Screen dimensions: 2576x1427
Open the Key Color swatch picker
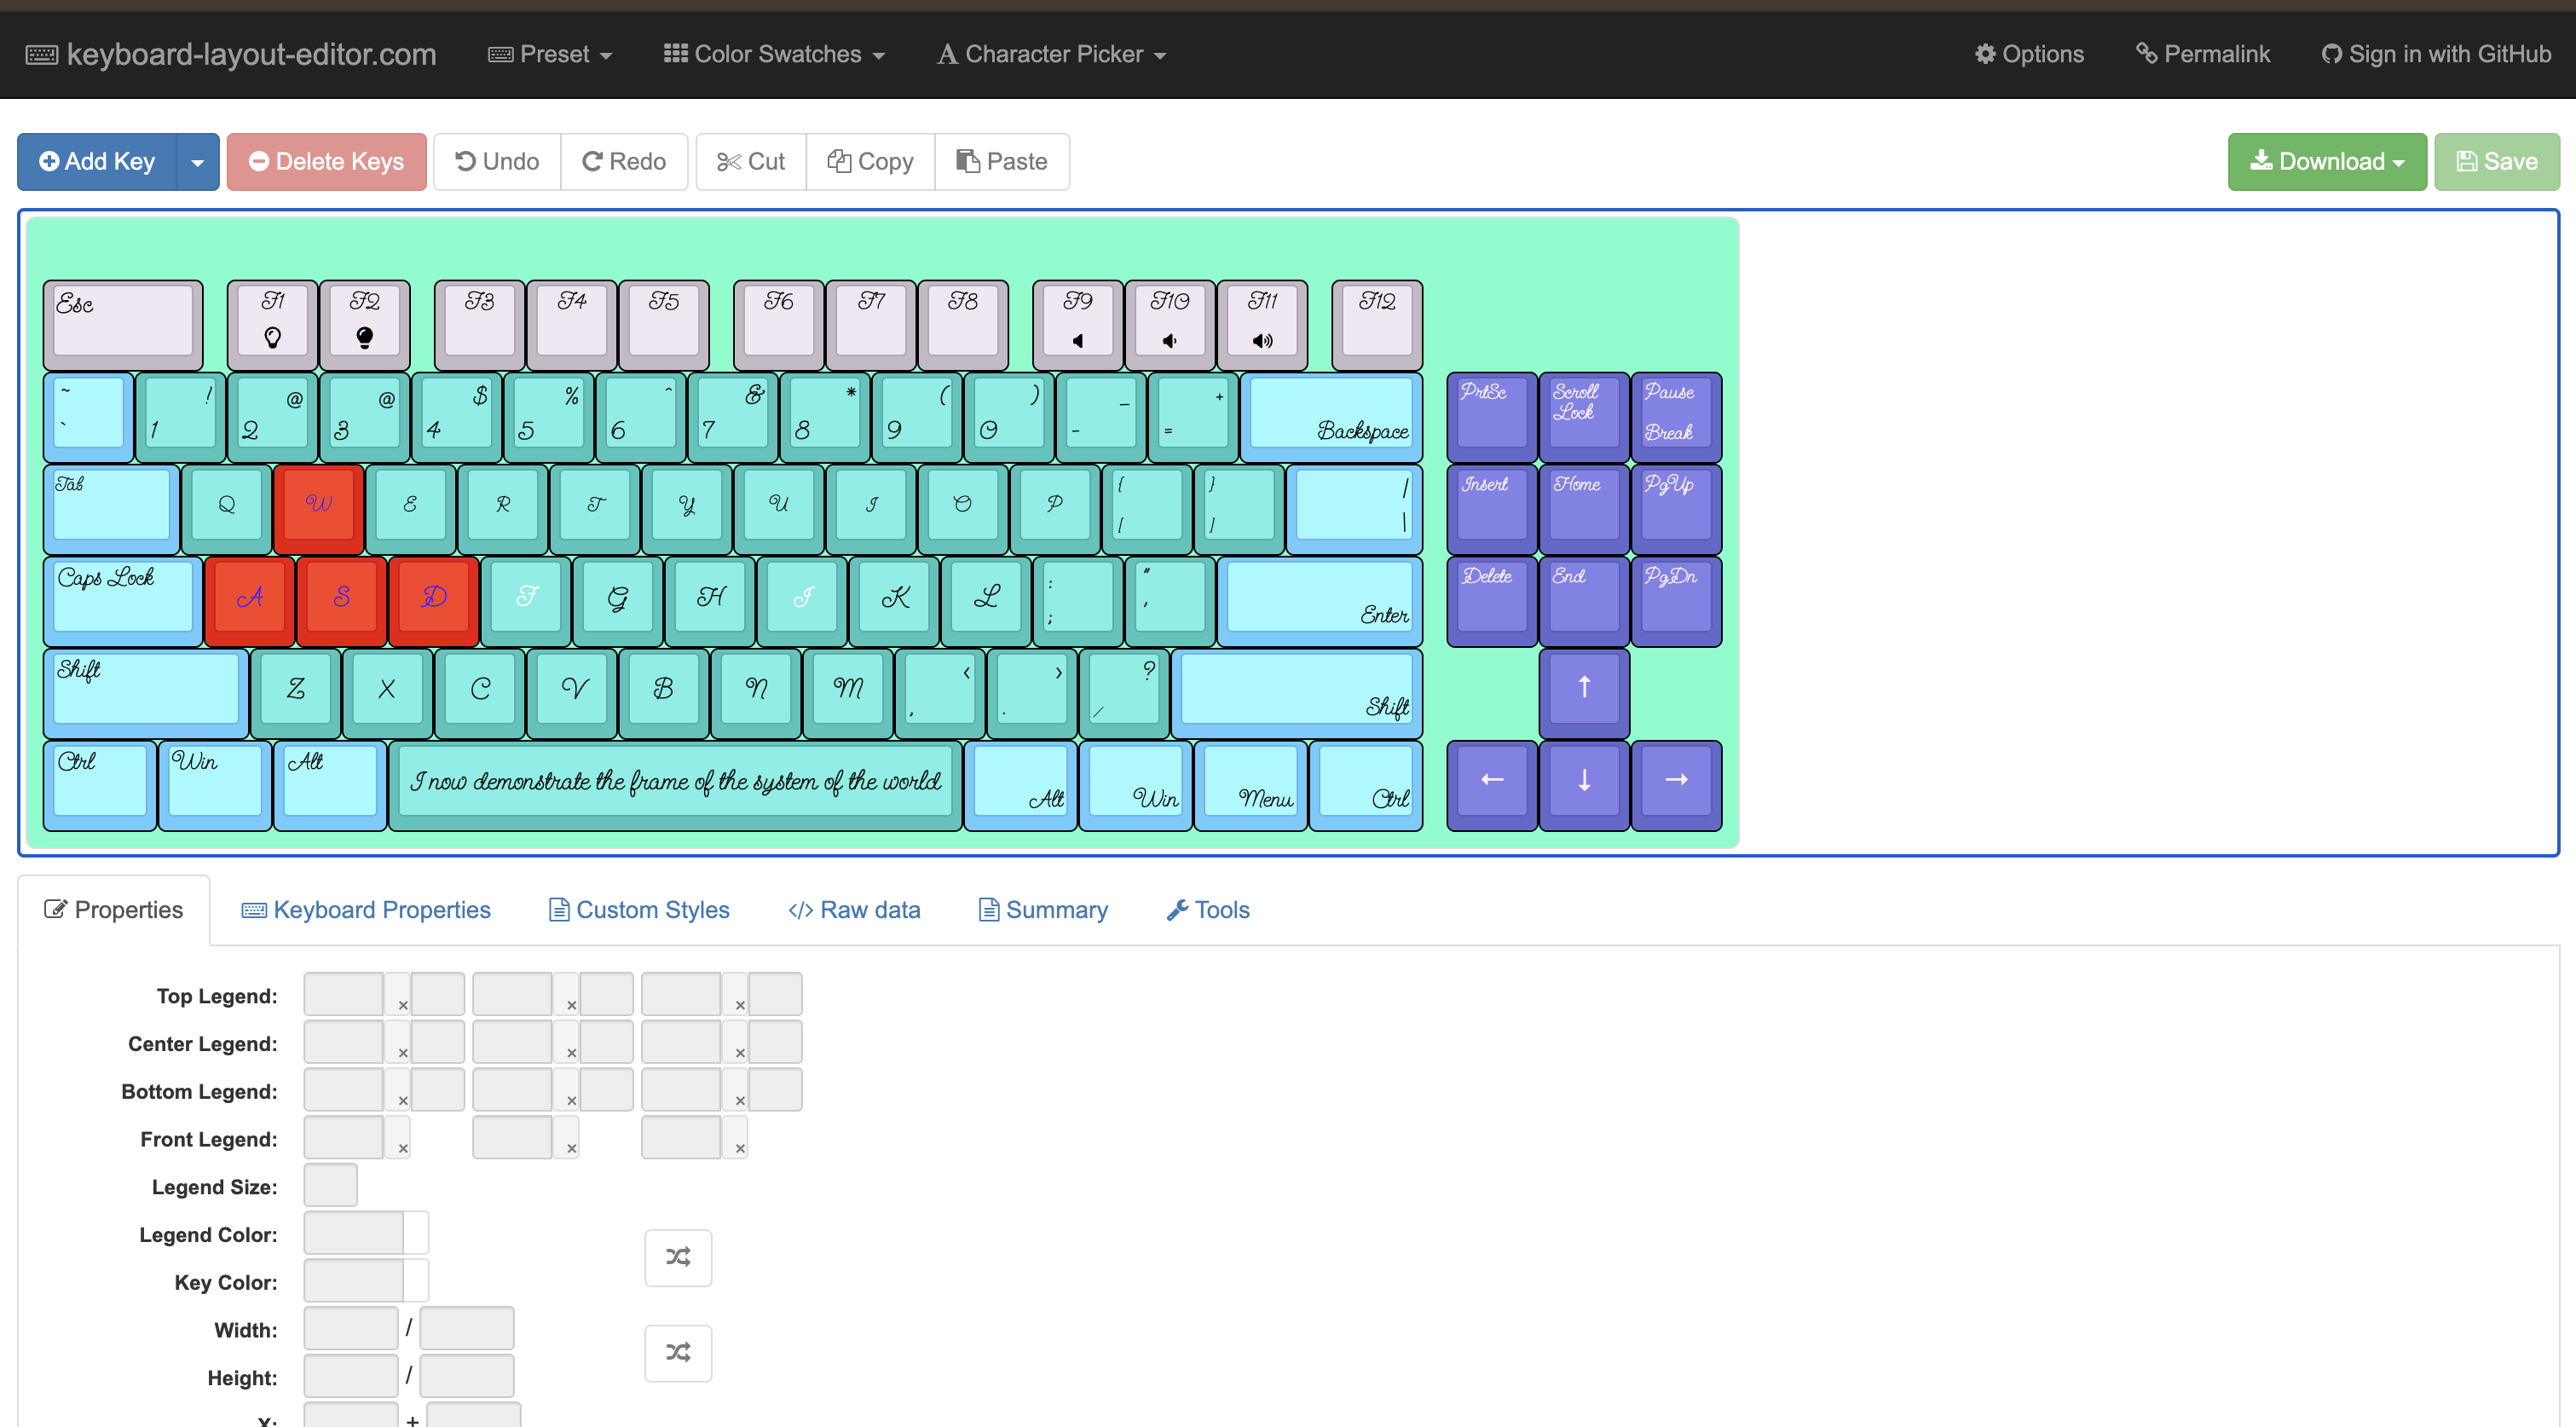click(x=415, y=1282)
